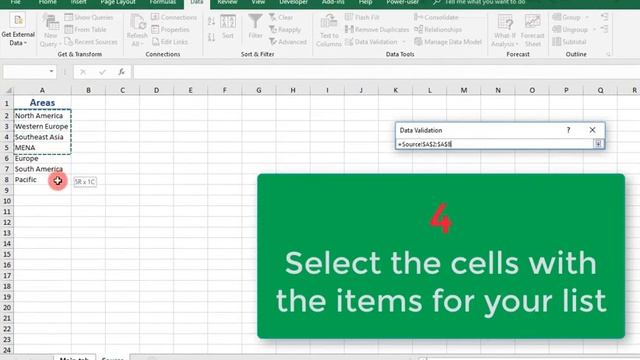Click the Data Validation range input field

[494, 144]
